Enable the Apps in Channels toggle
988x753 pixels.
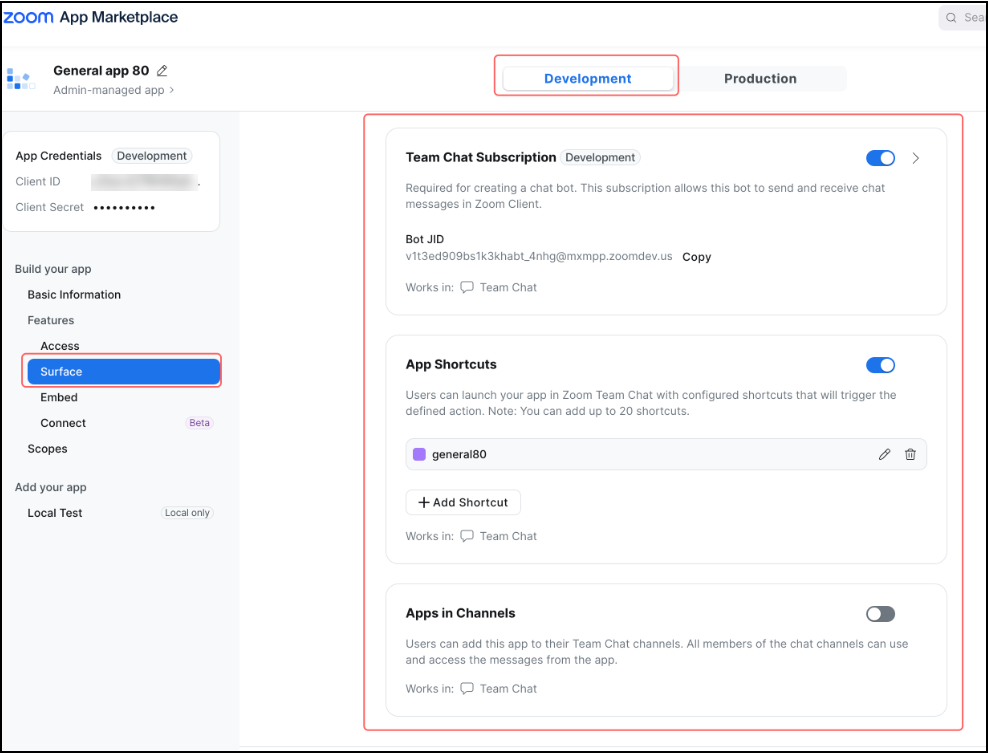click(x=880, y=614)
